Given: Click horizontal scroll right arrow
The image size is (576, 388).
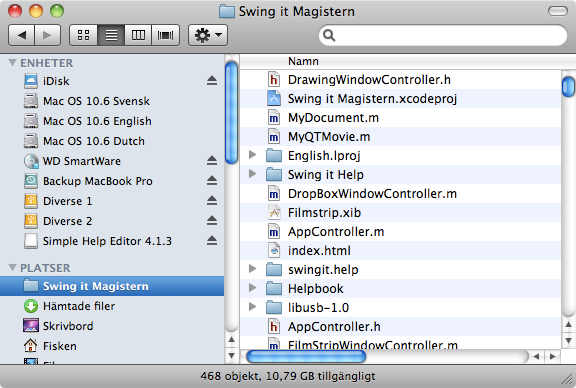Looking at the screenshot, I should pos(552,356).
